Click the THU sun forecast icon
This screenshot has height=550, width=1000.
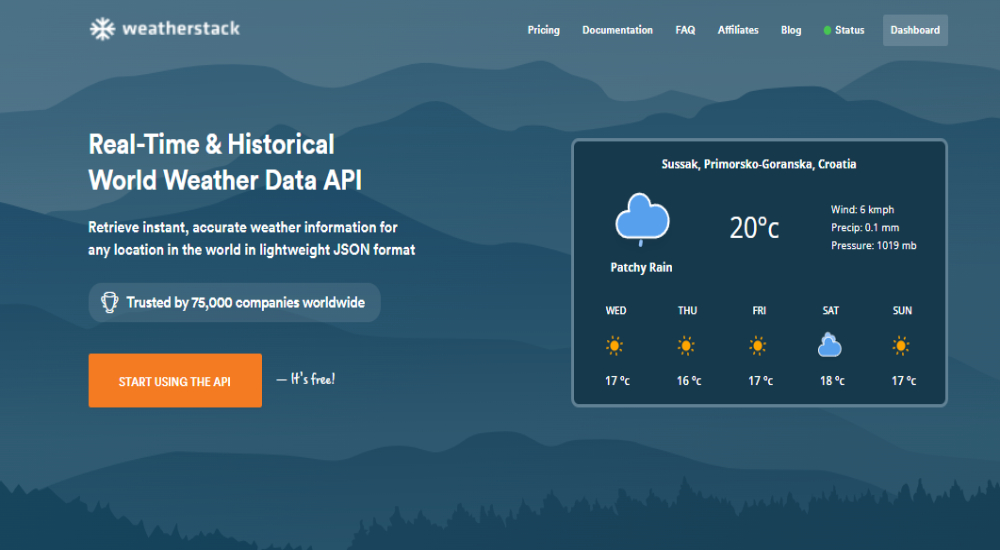(x=686, y=346)
